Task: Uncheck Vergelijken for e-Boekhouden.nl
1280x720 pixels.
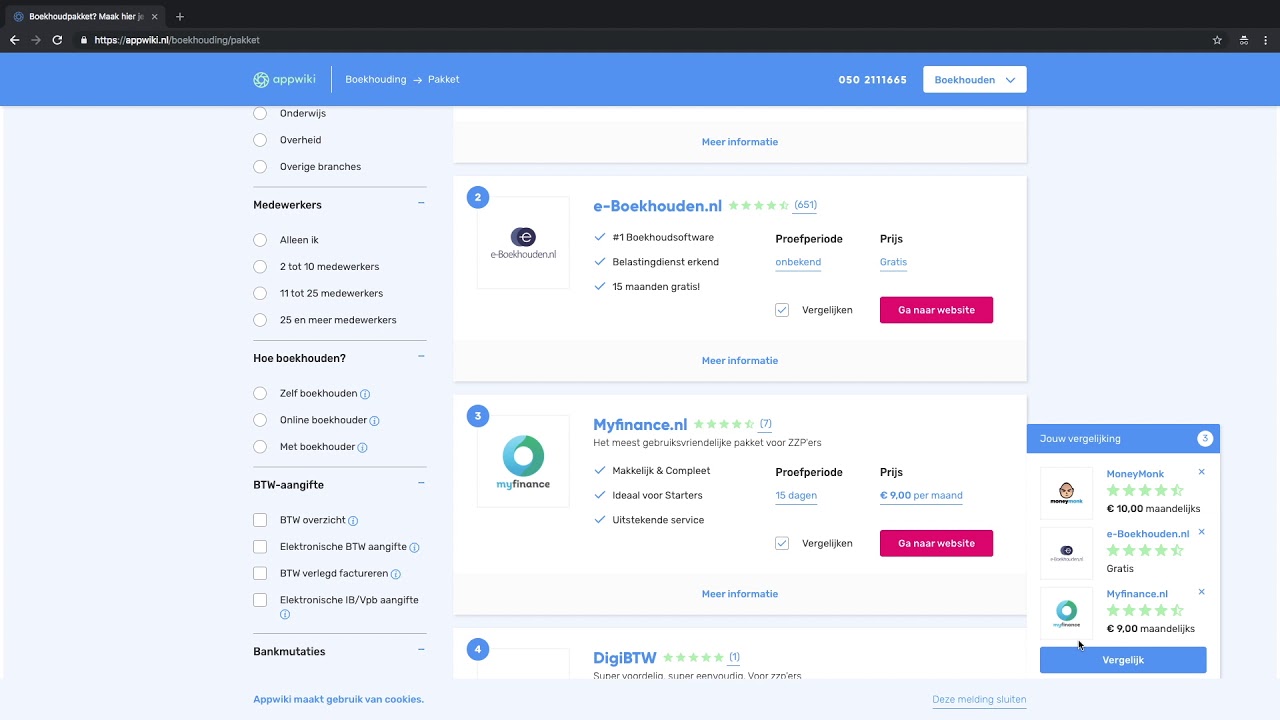Action: 782,310
